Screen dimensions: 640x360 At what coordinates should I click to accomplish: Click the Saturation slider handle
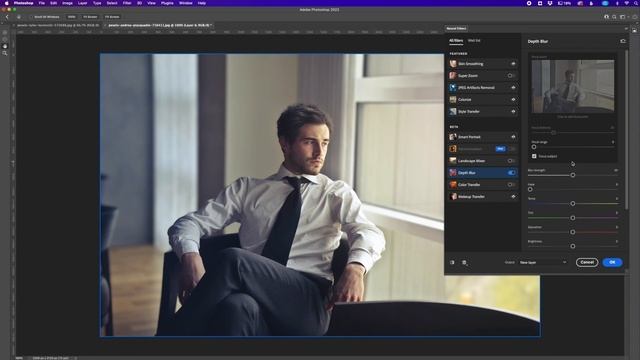click(573, 232)
